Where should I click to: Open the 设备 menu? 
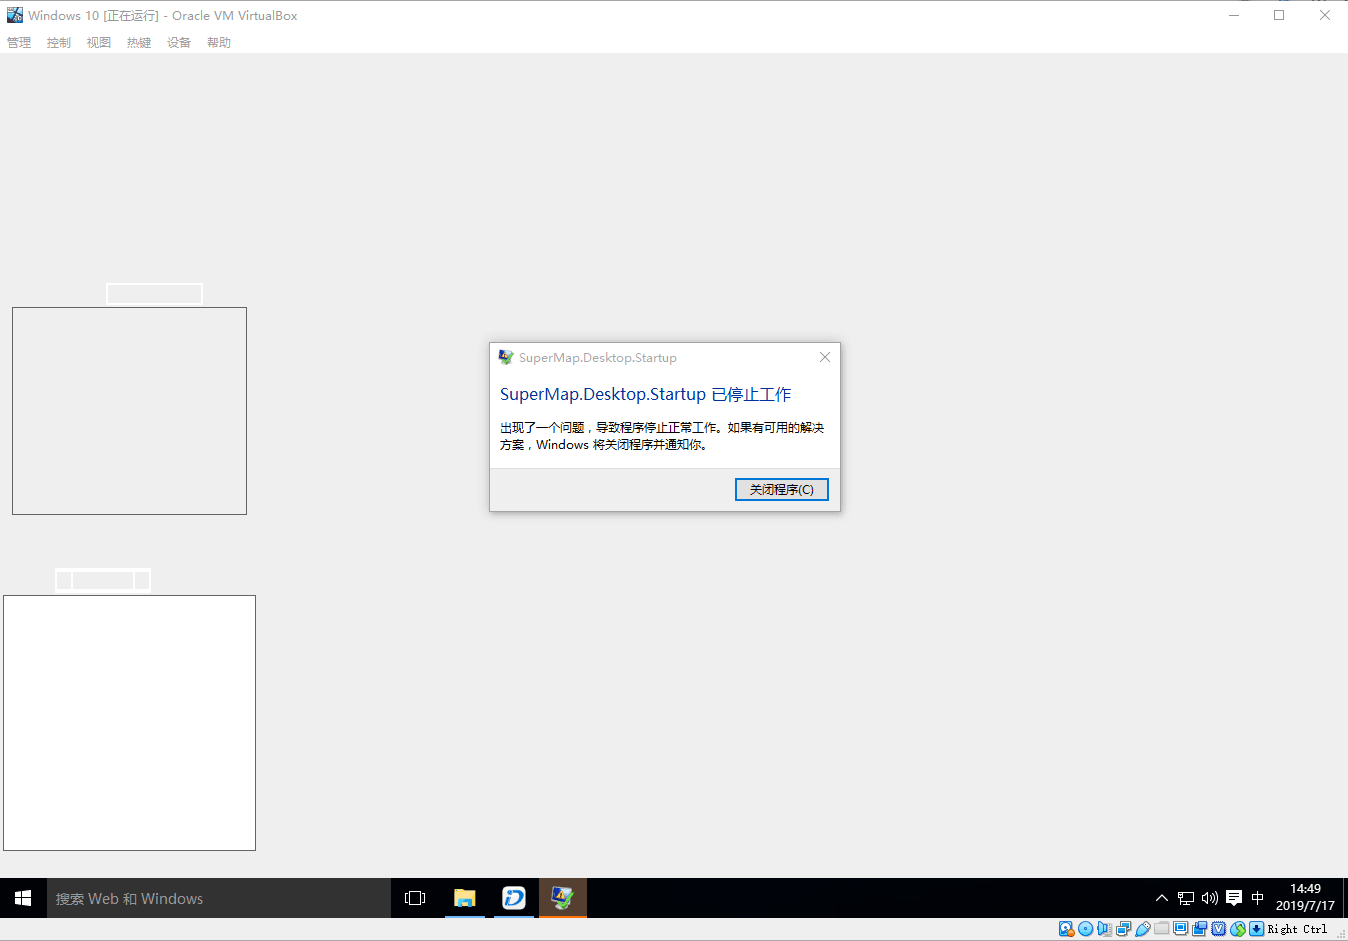(x=179, y=43)
